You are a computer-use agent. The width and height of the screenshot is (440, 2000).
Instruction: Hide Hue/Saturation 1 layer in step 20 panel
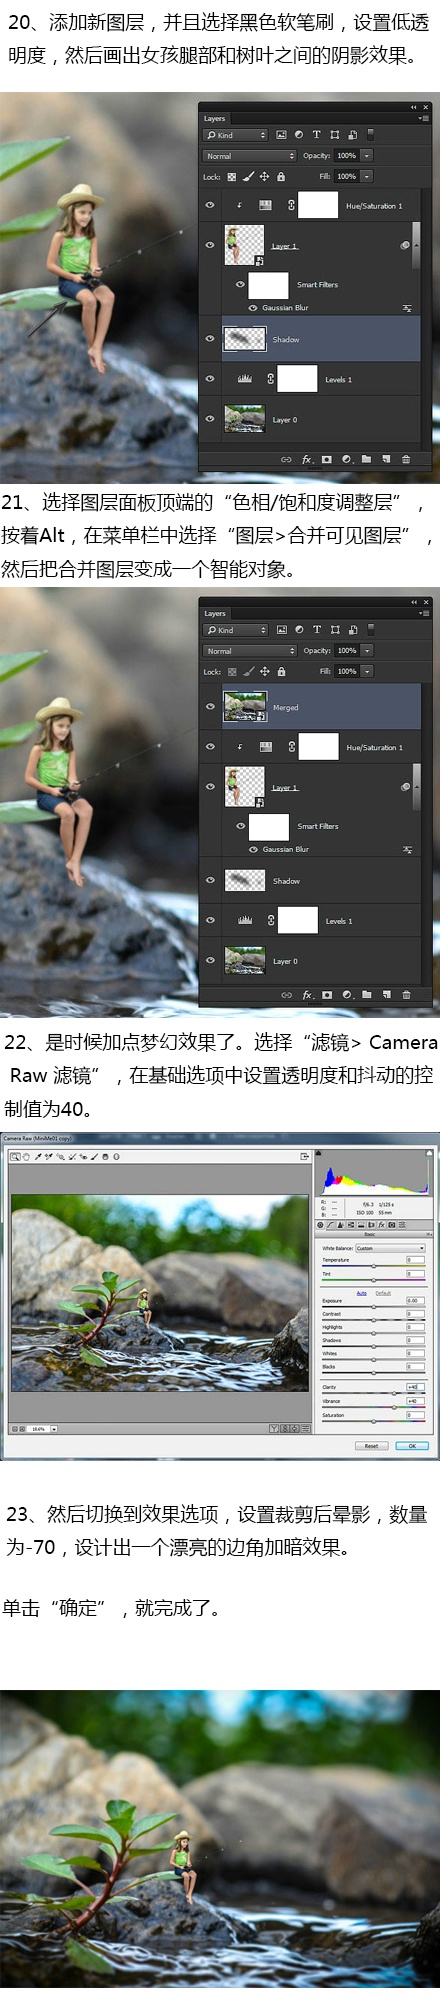(210, 205)
